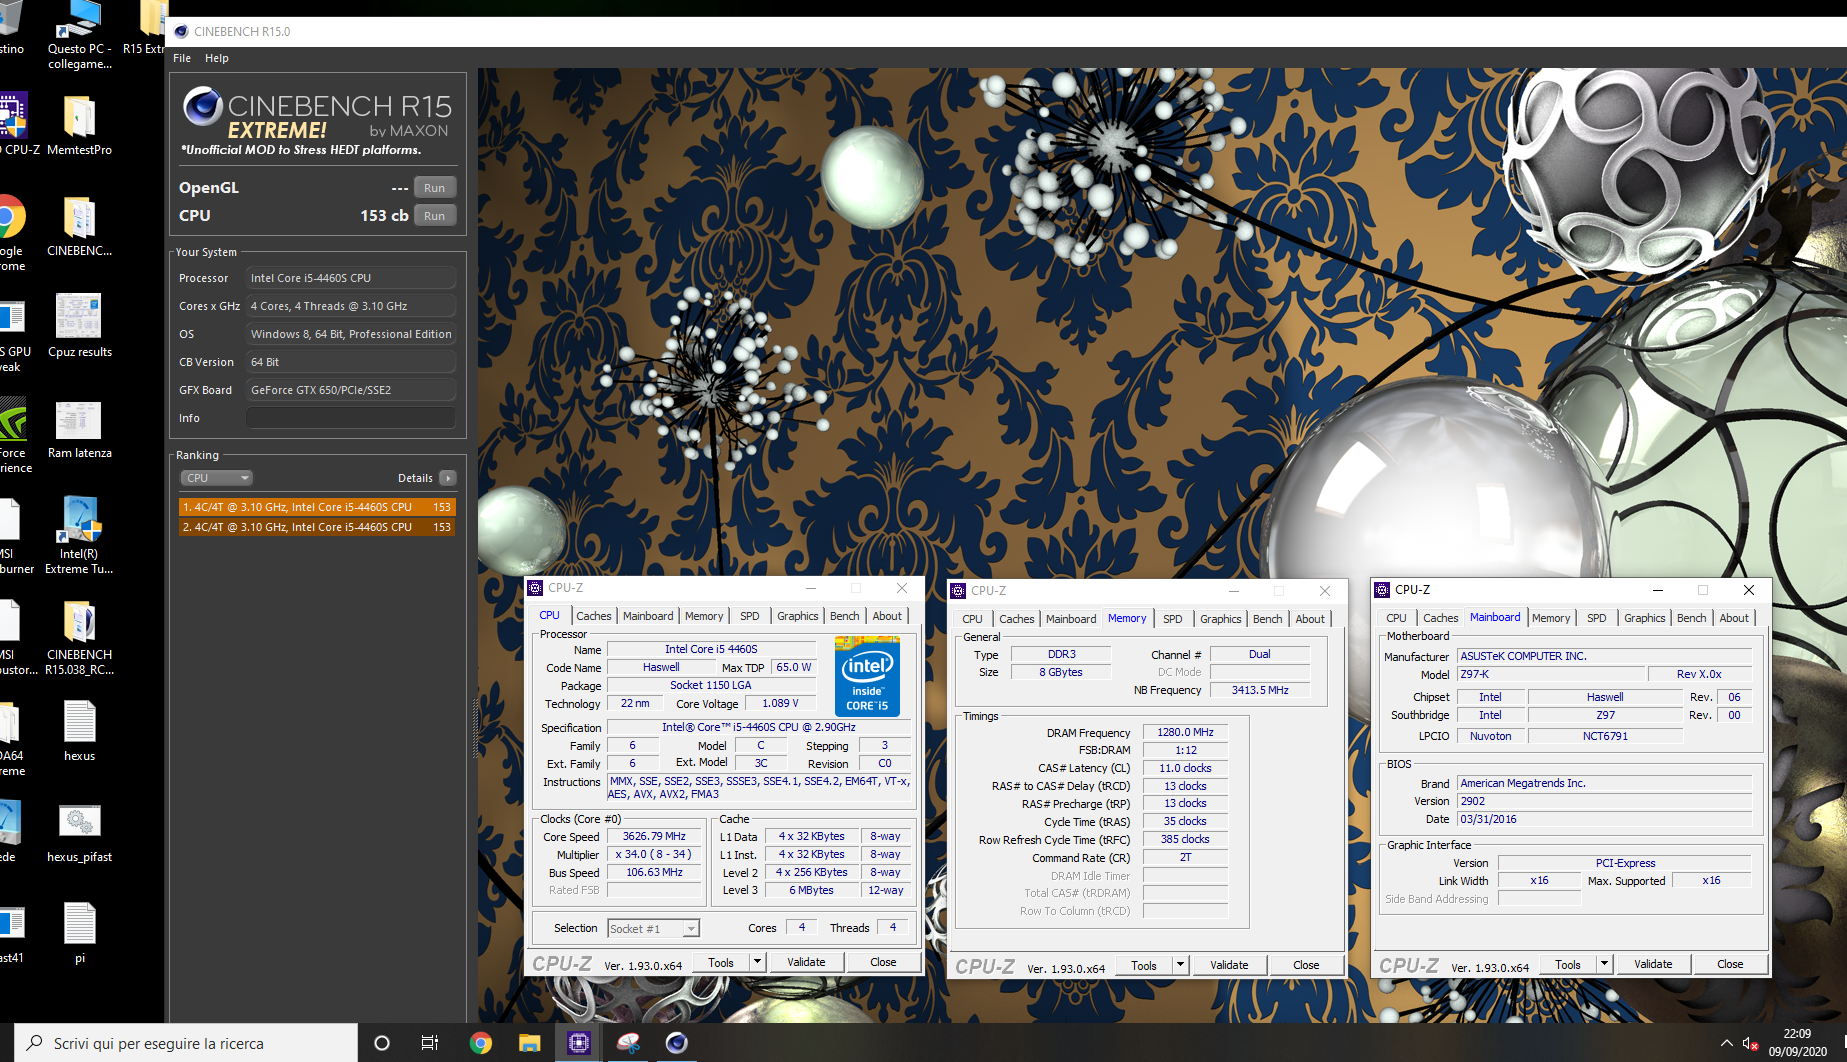Open the taskbar clock and date

click(x=1797, y=1043)
